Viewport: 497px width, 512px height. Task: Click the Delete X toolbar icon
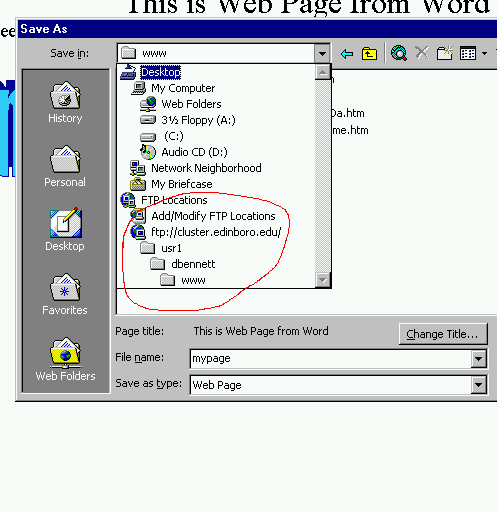pos(422,53)
